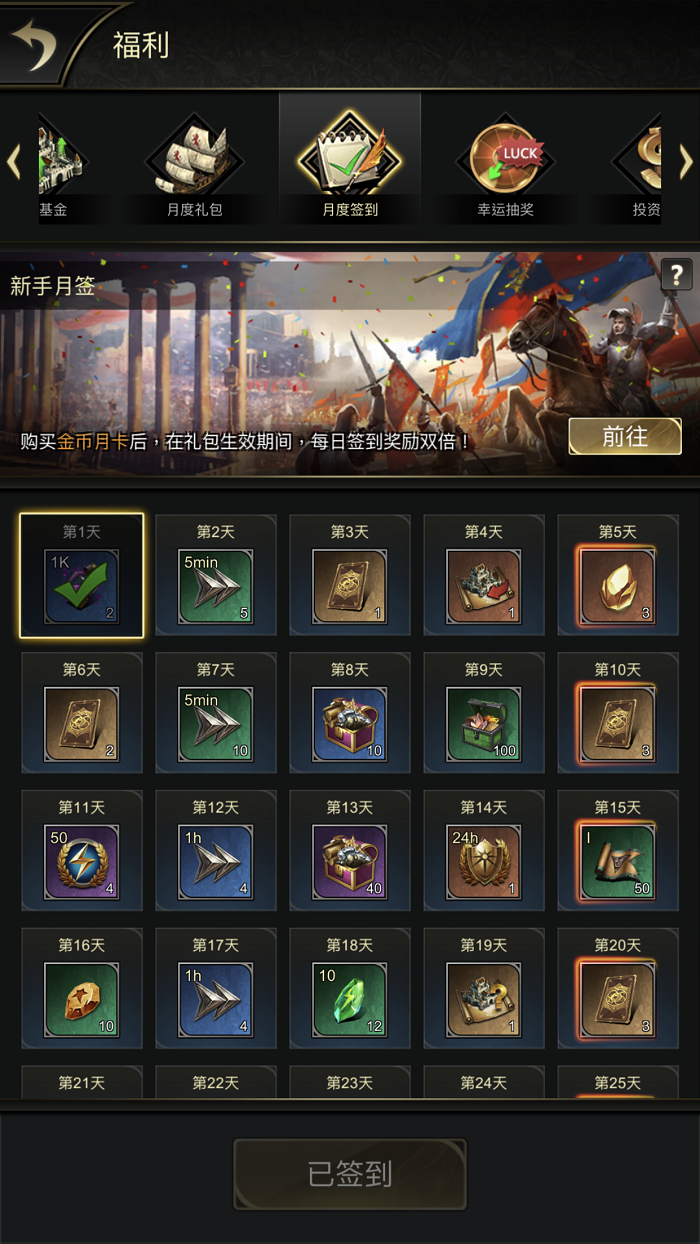Click the 已签到 button
This screenshot has width=700, height=1244.
(350, 1174)
